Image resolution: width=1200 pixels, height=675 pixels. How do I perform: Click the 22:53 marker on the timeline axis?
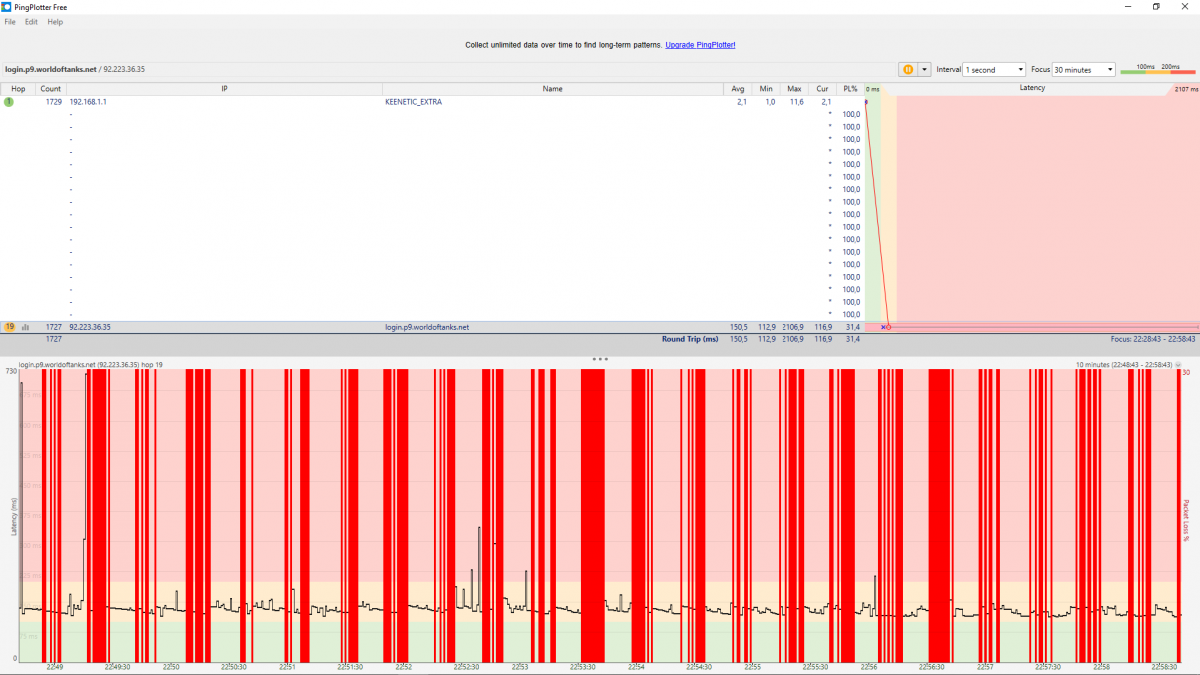click(x=520, y=666)
